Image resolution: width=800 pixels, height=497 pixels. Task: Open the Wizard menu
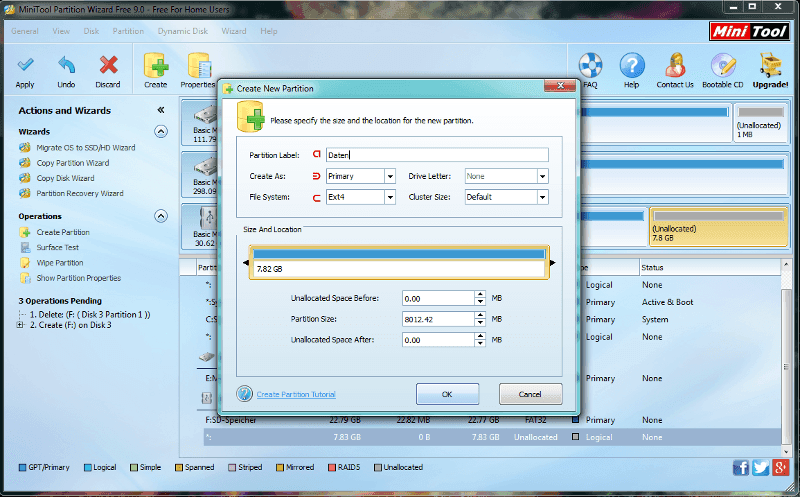pos(234,31)
